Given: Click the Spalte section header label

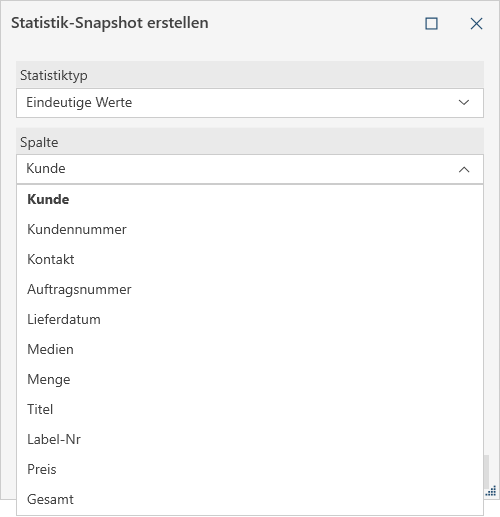Looking at the screenshot, I should coord(39,142).
